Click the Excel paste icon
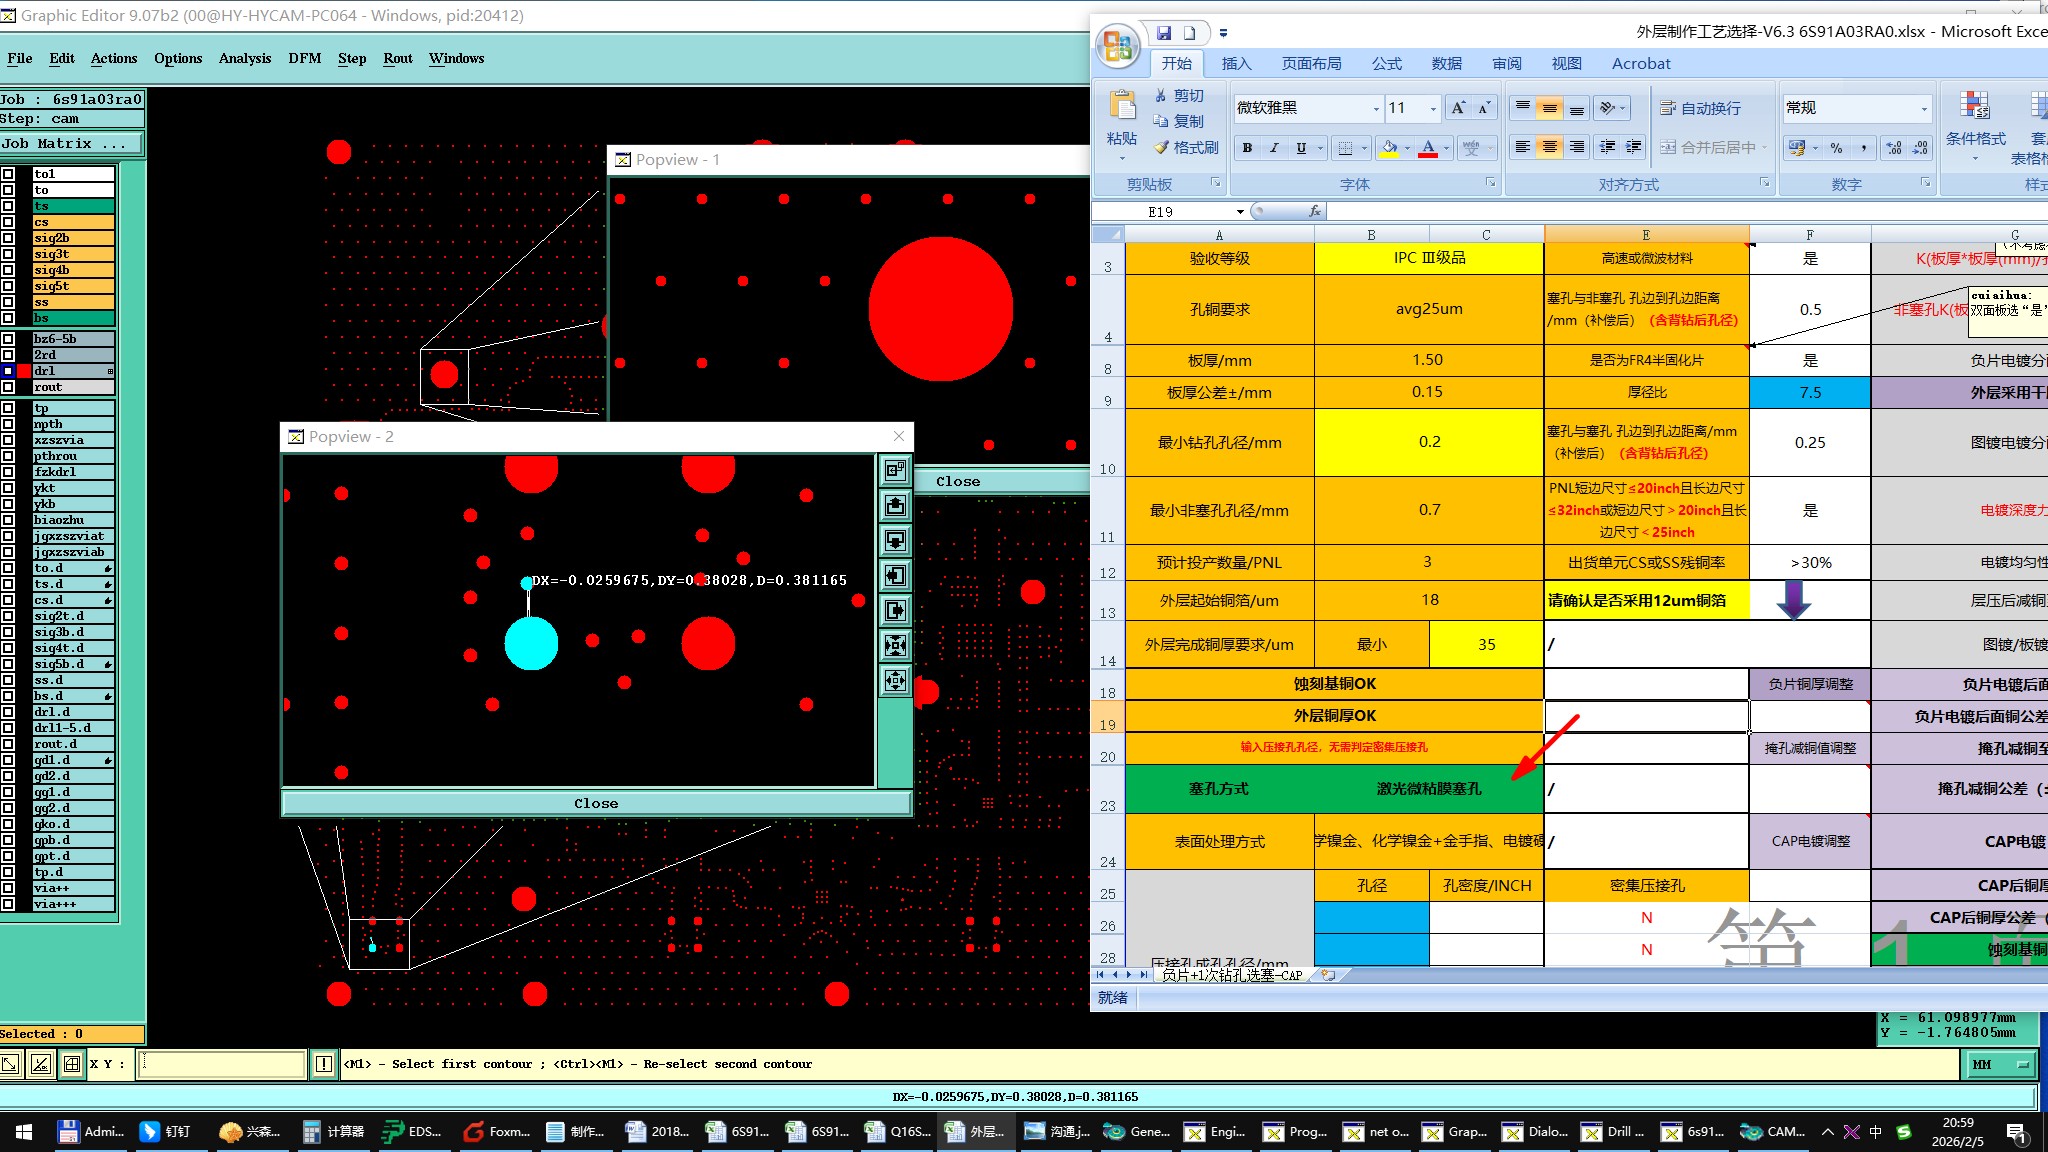2048x1152 pixels. 1121,108
